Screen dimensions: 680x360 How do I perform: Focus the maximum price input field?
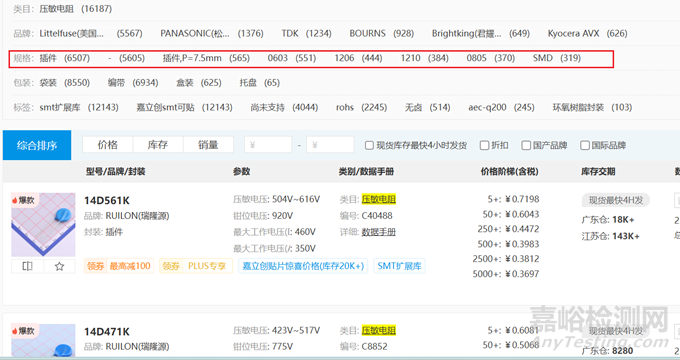tap(330, 145)
